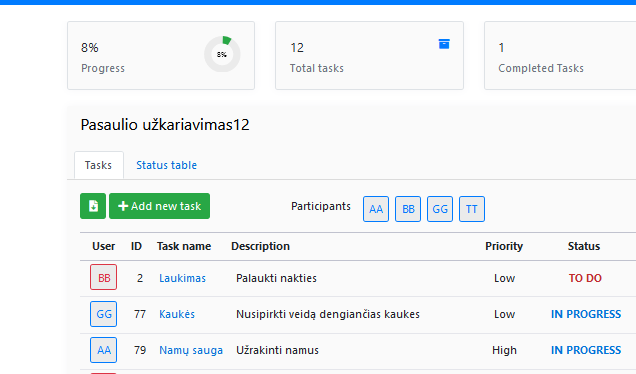Click the green export file icon button
636x374 pixels.
(93, 206)
